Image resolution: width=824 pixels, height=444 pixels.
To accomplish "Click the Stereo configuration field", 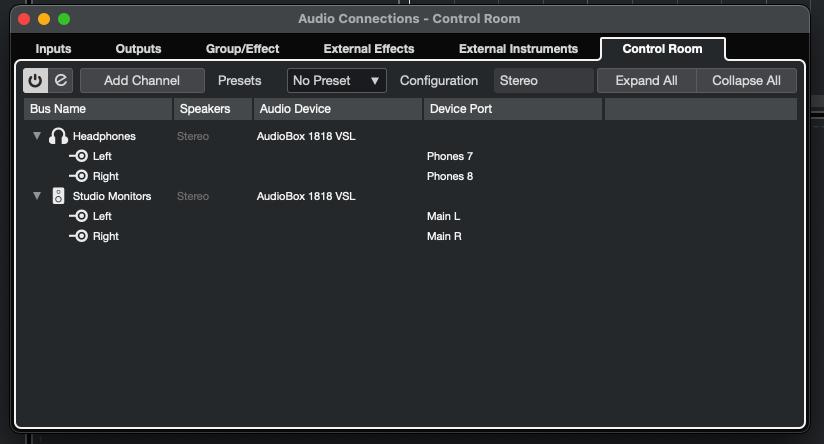I will [543, 81].
